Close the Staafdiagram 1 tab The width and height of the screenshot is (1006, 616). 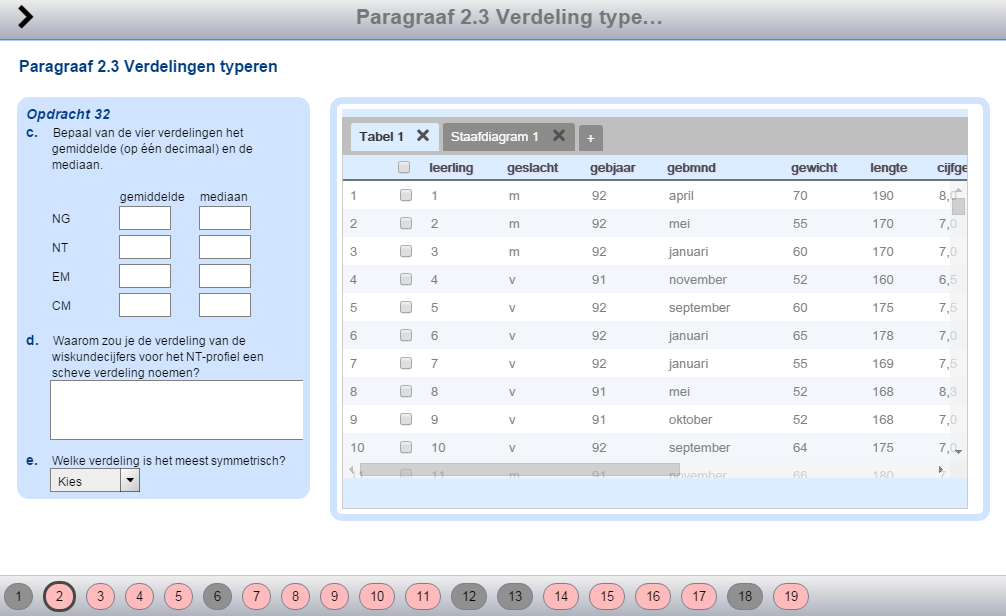coord(559,136)
